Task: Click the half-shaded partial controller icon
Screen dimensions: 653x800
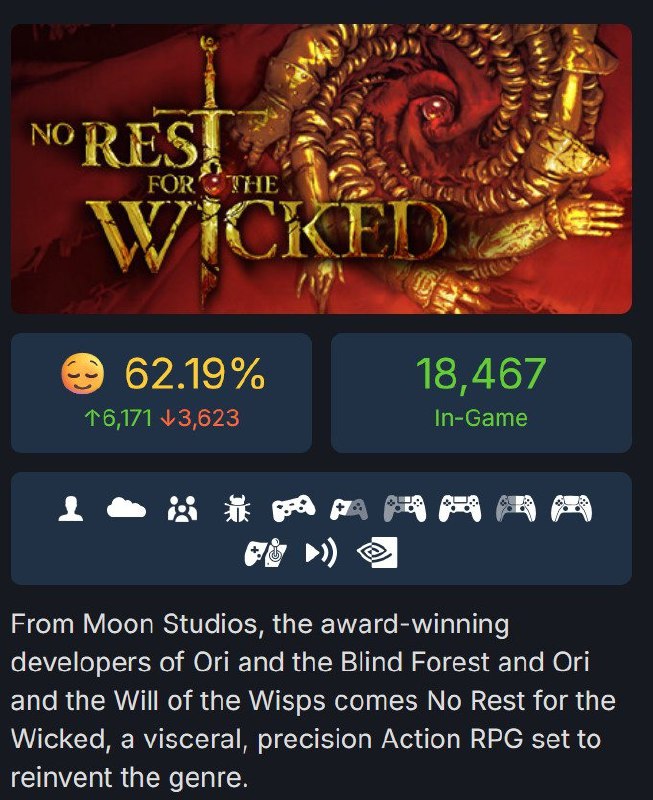Action: (349, 509)
